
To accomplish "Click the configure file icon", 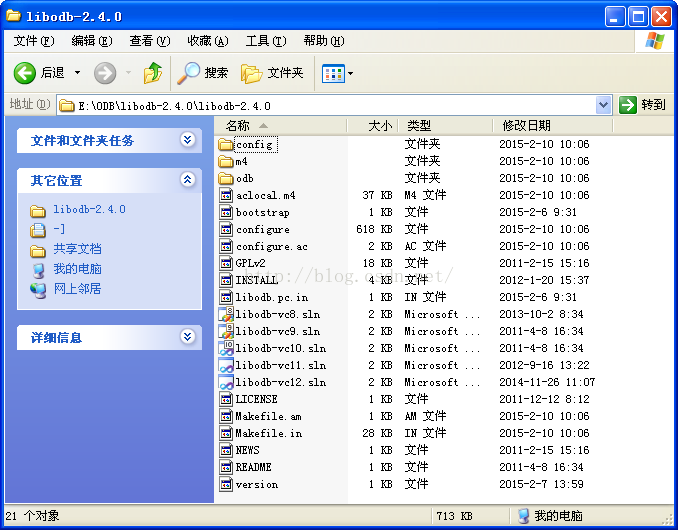I will (x=226, y=229).
